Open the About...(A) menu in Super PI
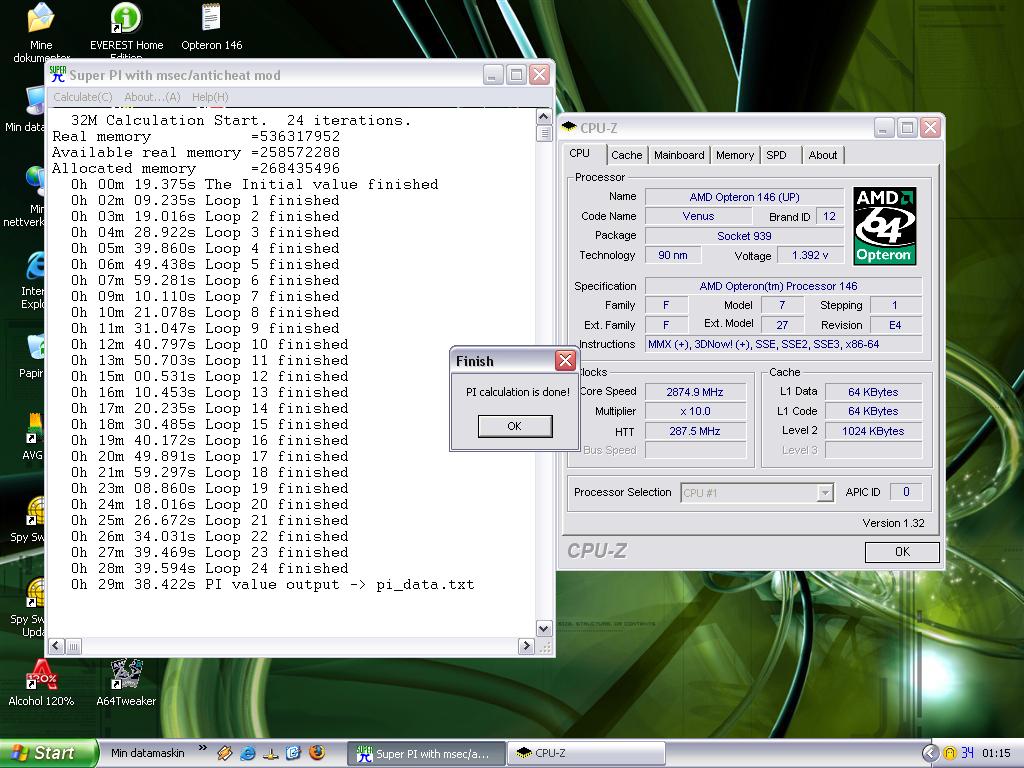The width and height of the screenshot is (1024, 768). pyautogui.click(x=152, y=97)
